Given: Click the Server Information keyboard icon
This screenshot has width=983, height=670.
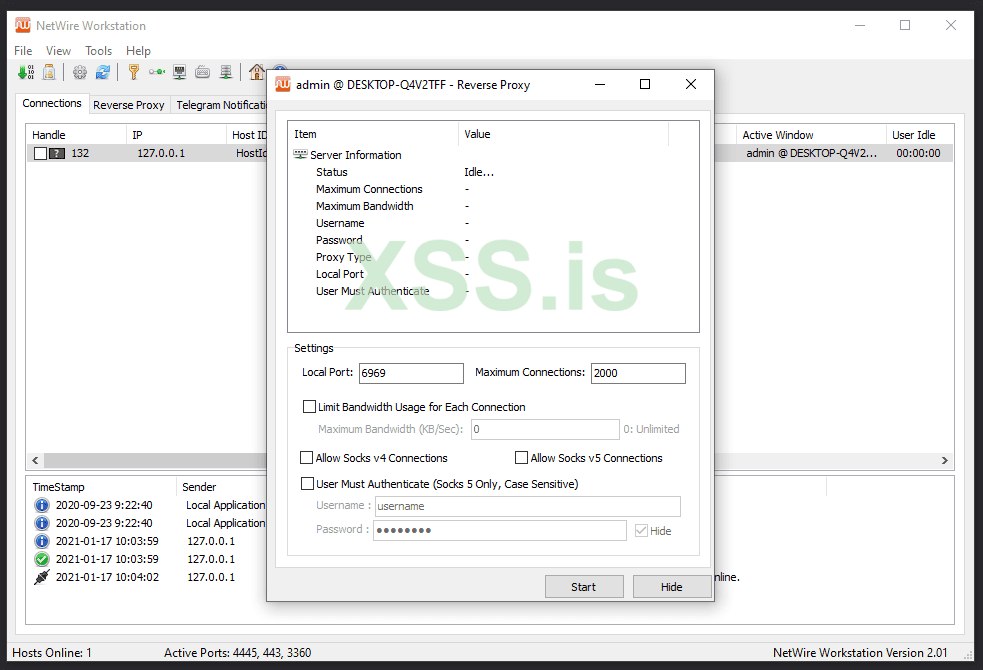Looking at the screenshot, I should click(x=300, y=154).
